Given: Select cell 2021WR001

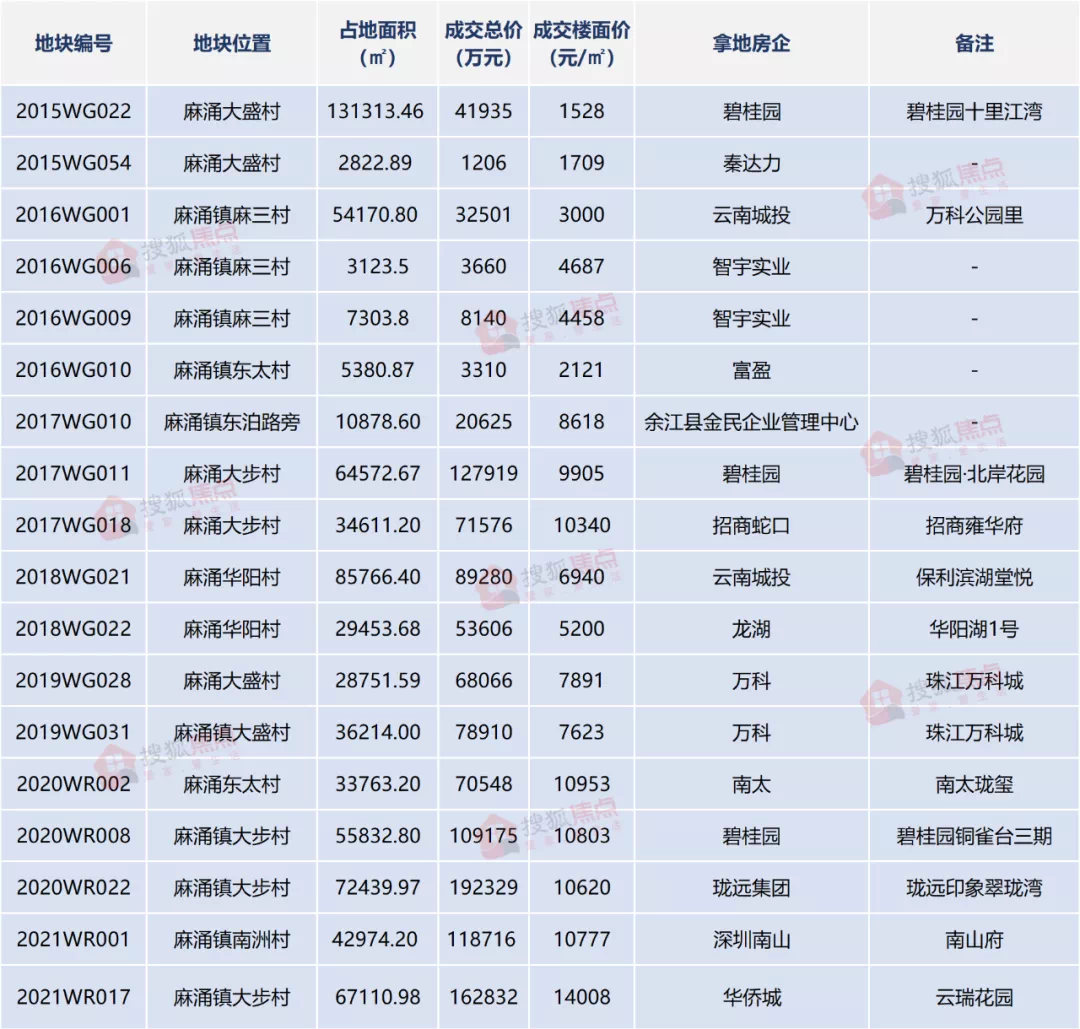Looking at the screenshot, I should [x=74, y=939].
